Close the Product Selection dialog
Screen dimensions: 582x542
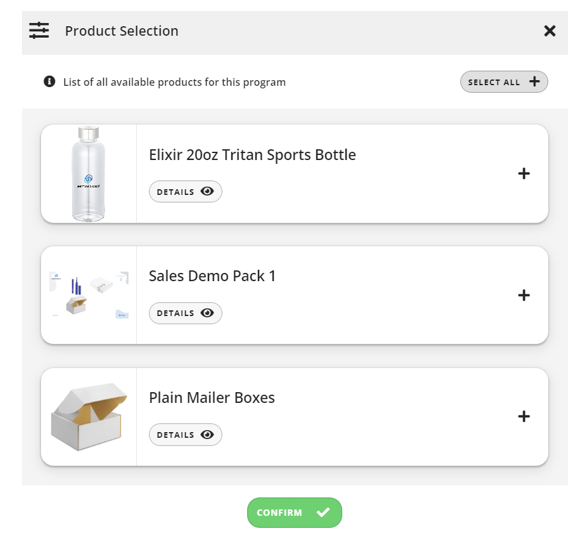click(549, 31)
